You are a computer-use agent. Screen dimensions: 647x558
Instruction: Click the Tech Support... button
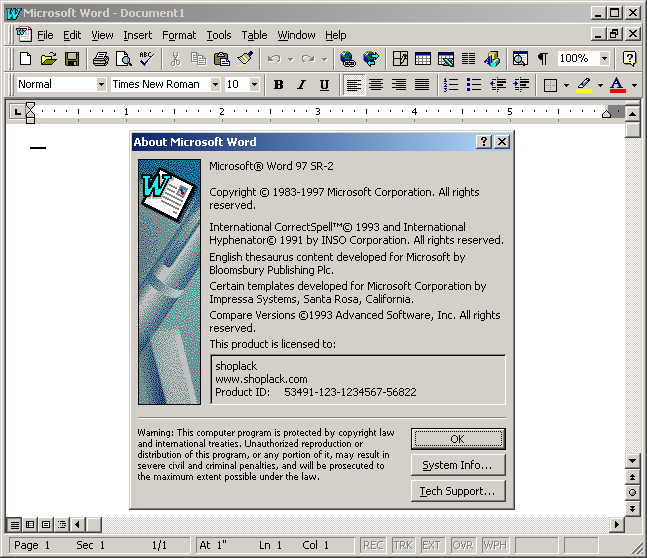458,491
